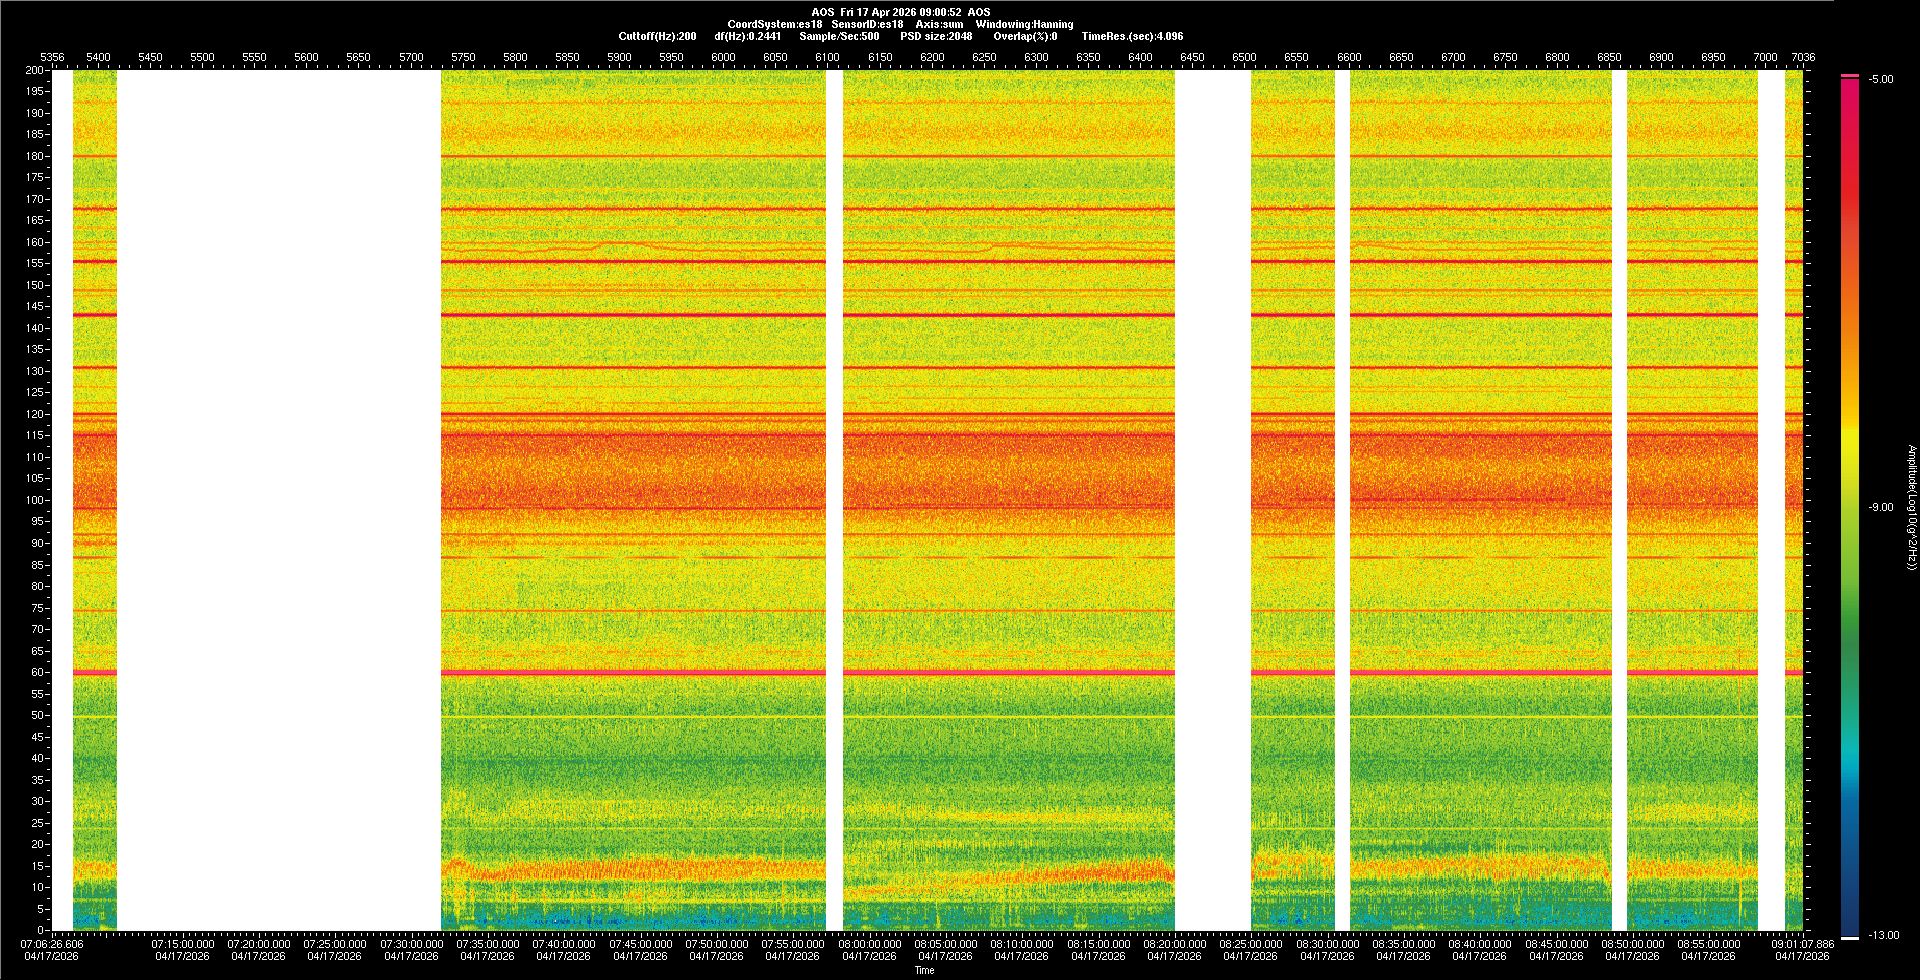Select the Cutoff(Hz):200 header text
This screenshot has width=1920, height=980.
pos(657,36)
